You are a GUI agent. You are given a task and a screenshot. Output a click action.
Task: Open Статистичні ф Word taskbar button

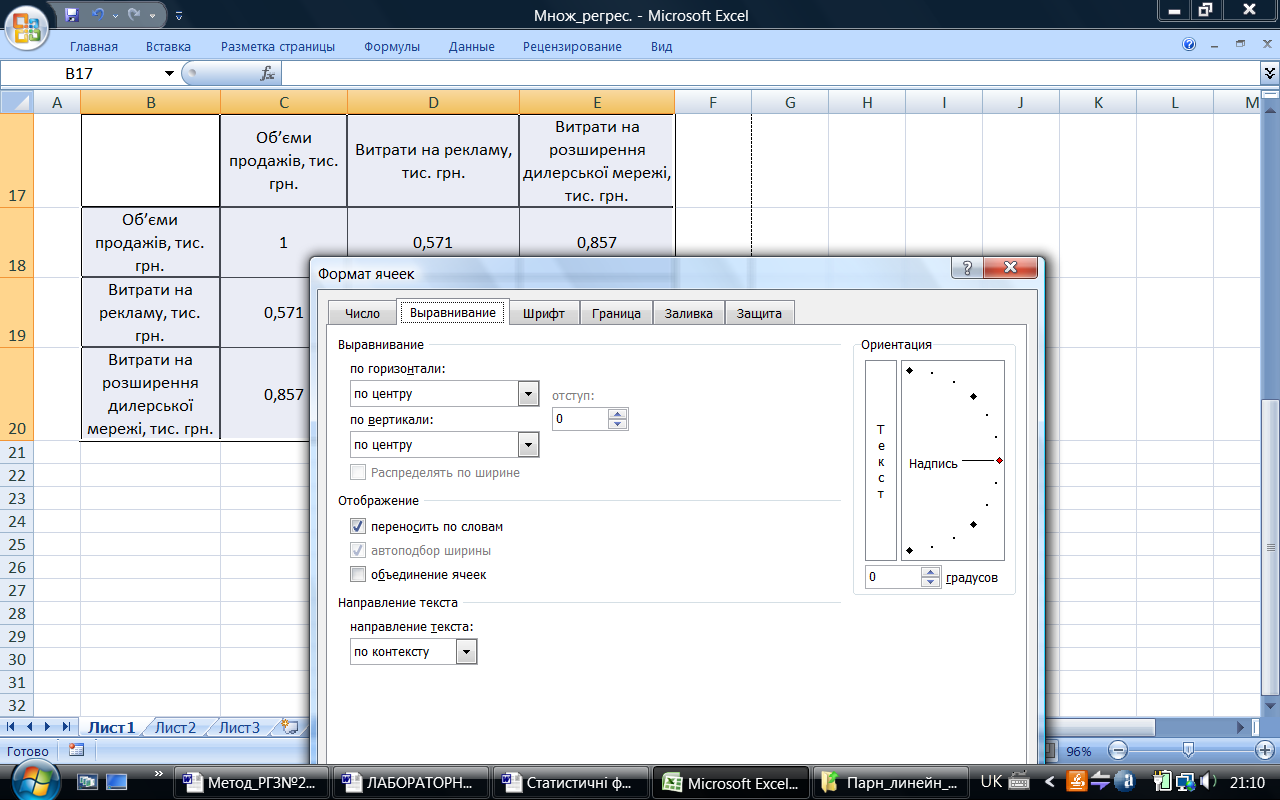point(570,782)
